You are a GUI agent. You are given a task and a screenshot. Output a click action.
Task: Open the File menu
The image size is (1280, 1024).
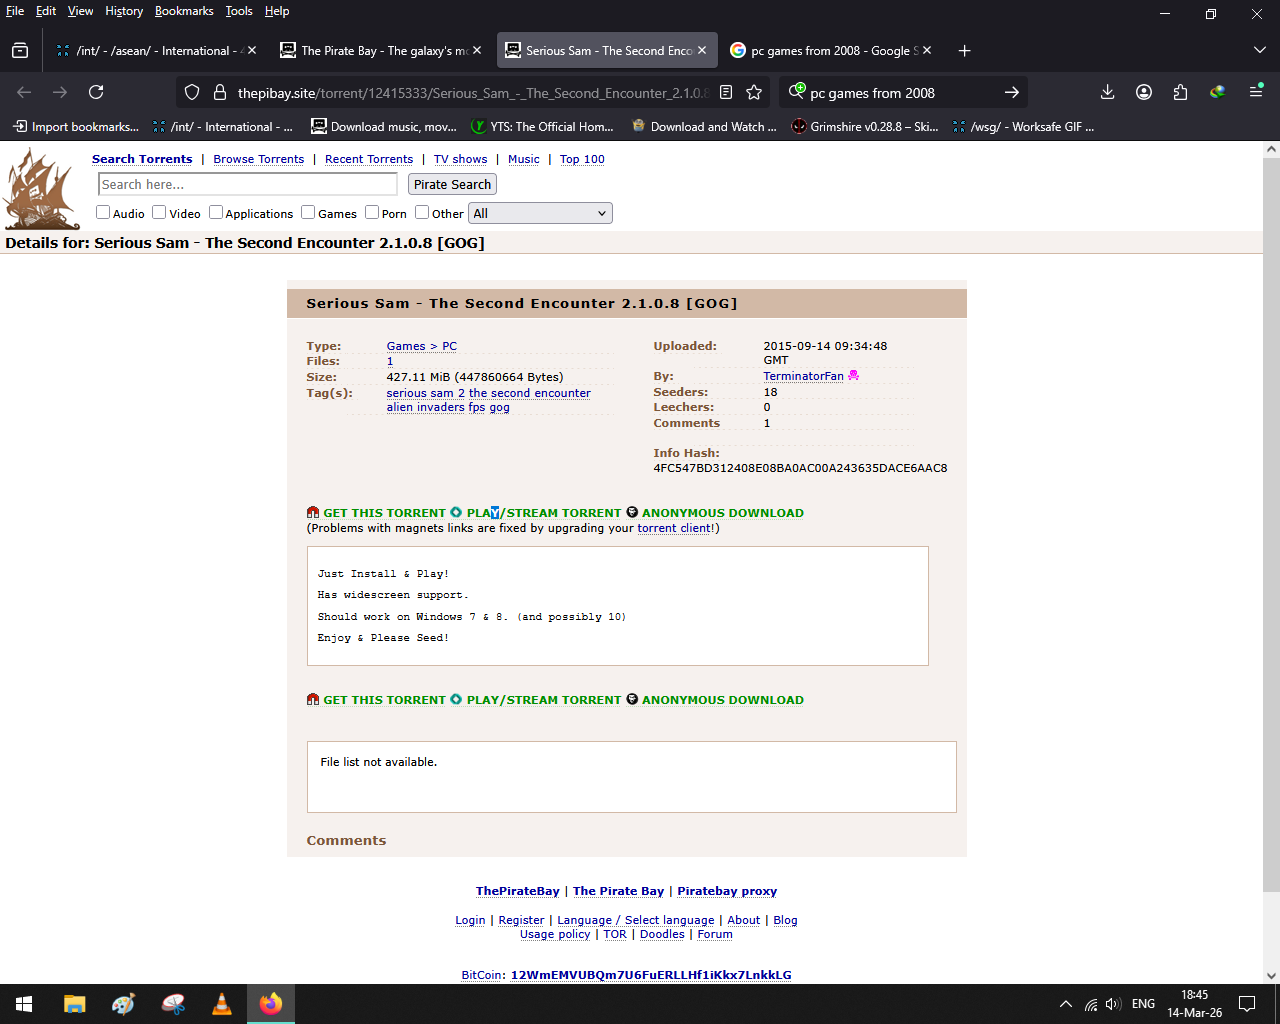[x=15, y=11]
